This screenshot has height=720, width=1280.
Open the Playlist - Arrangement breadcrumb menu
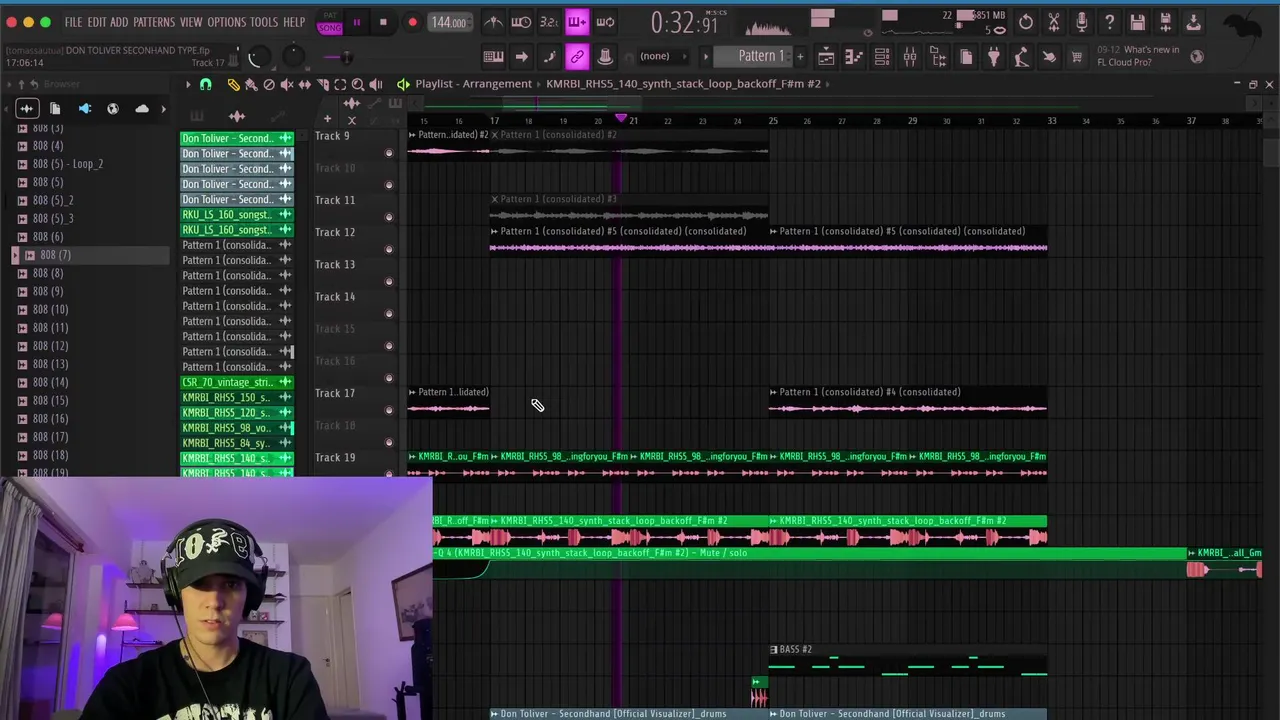point(473,84)
